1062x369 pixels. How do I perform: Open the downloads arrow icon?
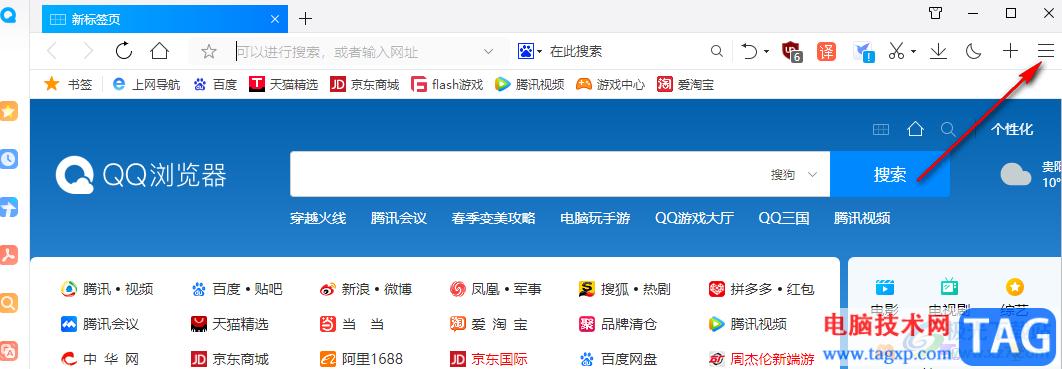pyautogui.click(x=938, y=51)
